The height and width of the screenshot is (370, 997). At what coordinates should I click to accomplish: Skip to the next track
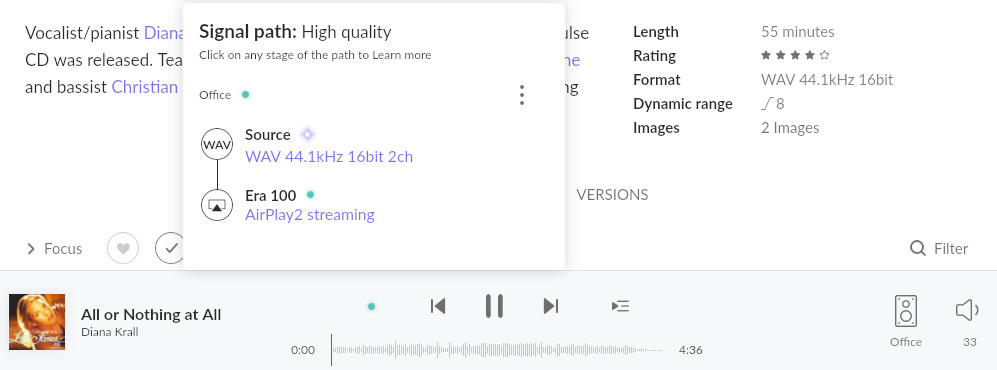tap(551, 306)
